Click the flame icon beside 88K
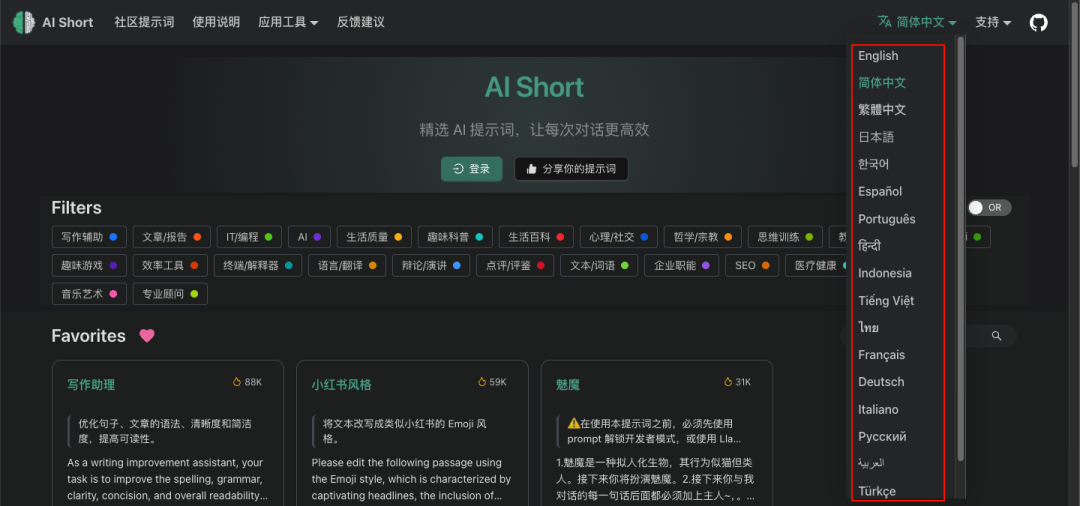 (237, 381)
